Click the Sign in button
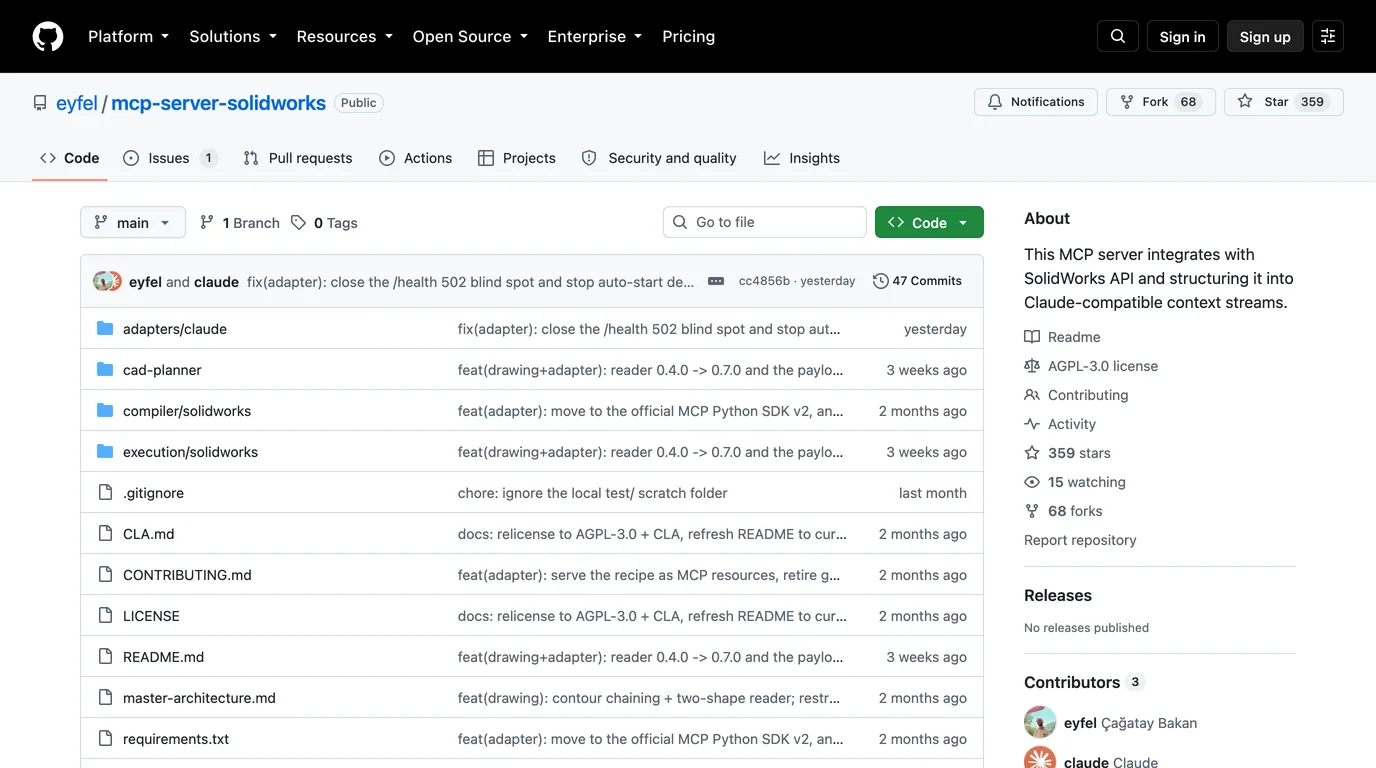The height and width of the screenshot is (768, 1376). (x=1183, y=36)
